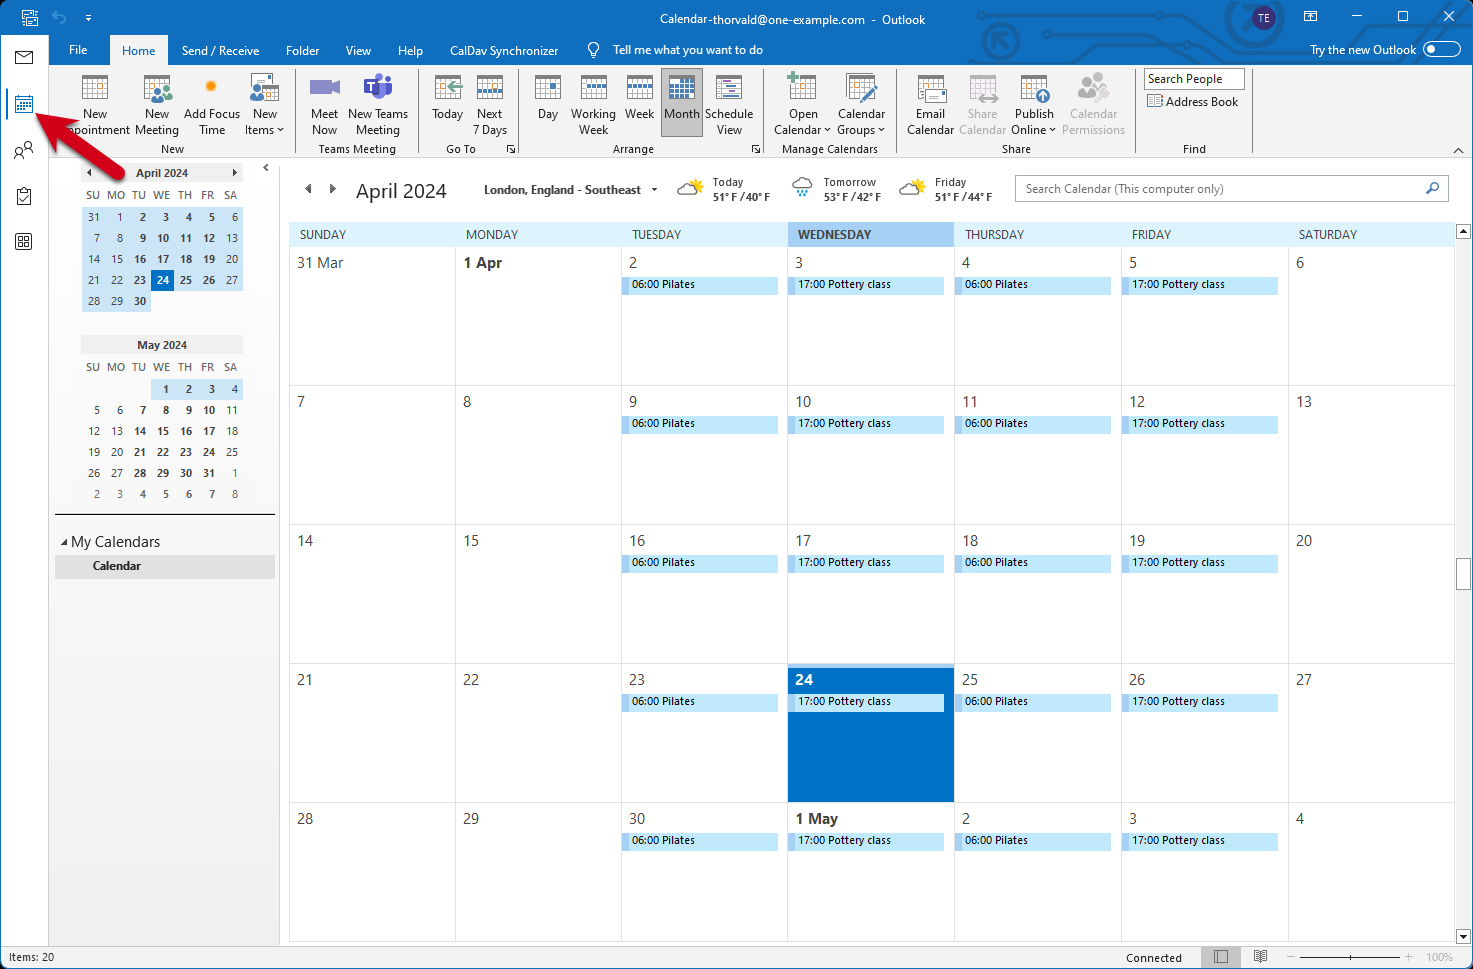Click the Search People field
Screen dimensions: 1473x969
(x=1194, y=79)
